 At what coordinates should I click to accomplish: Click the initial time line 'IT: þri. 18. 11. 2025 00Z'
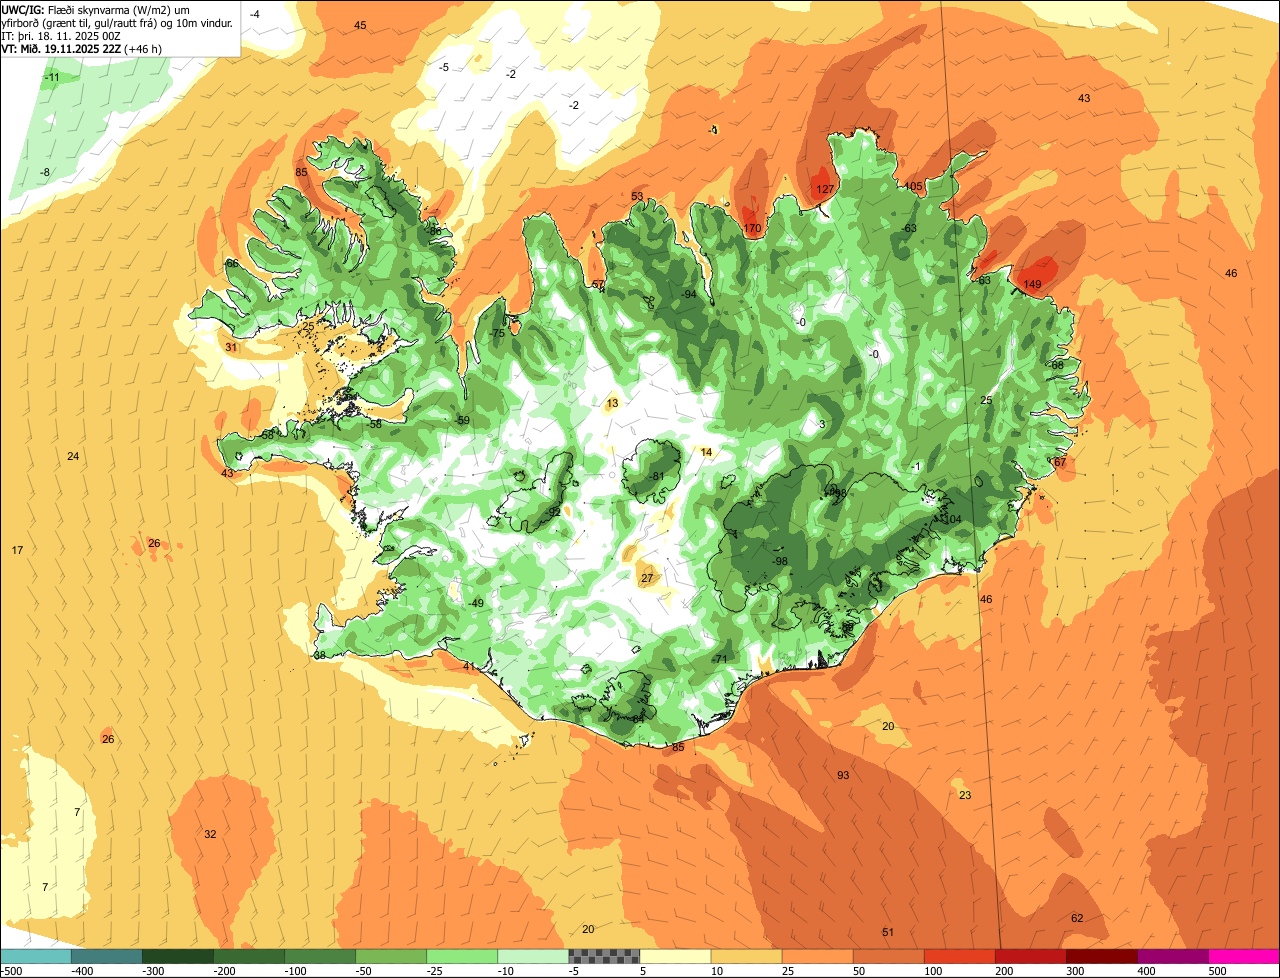62,35
